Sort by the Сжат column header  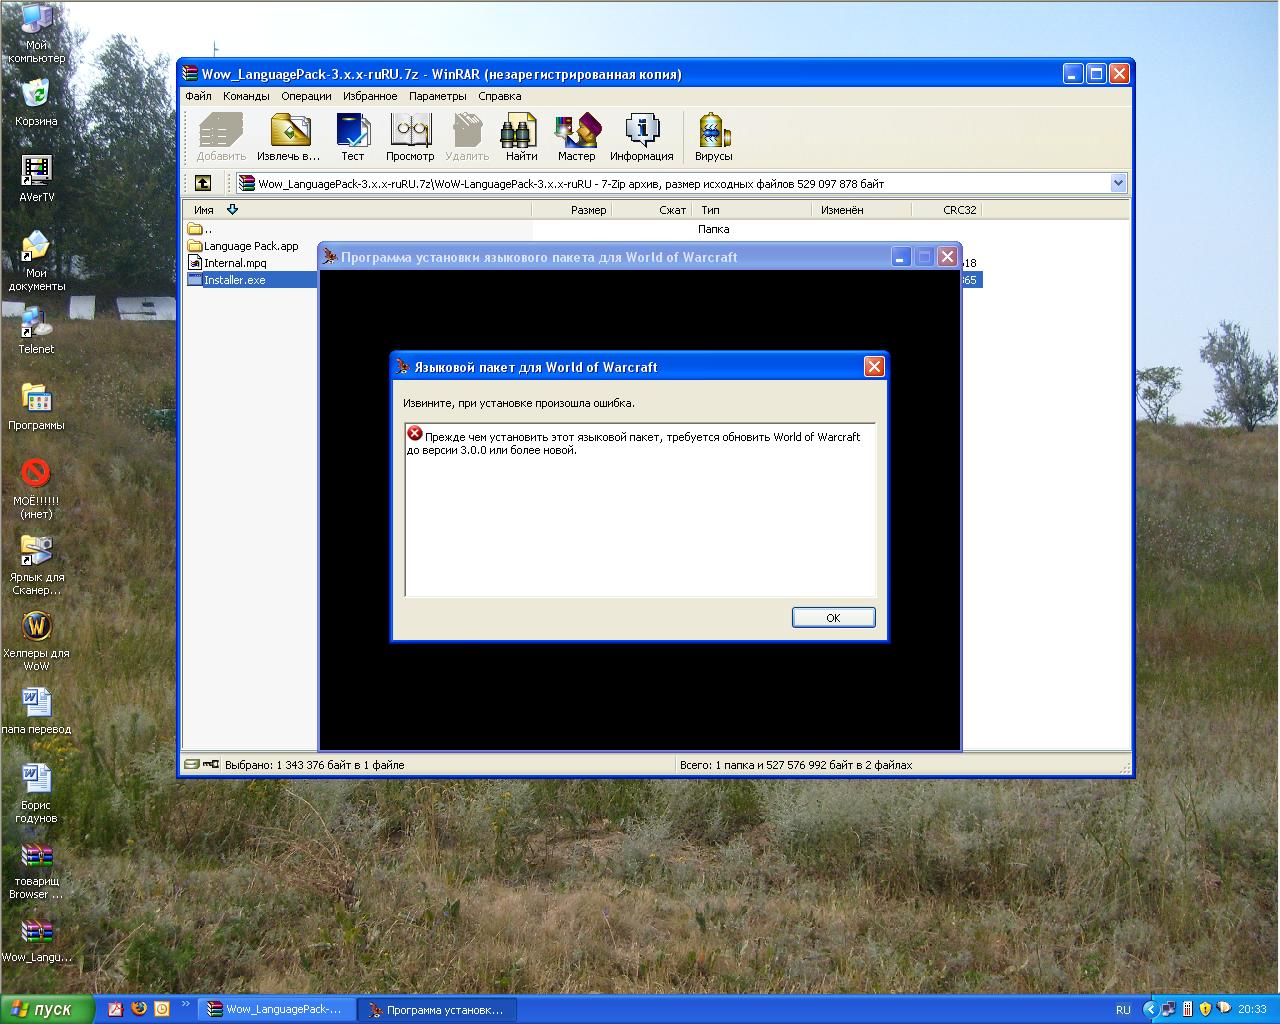651,210
